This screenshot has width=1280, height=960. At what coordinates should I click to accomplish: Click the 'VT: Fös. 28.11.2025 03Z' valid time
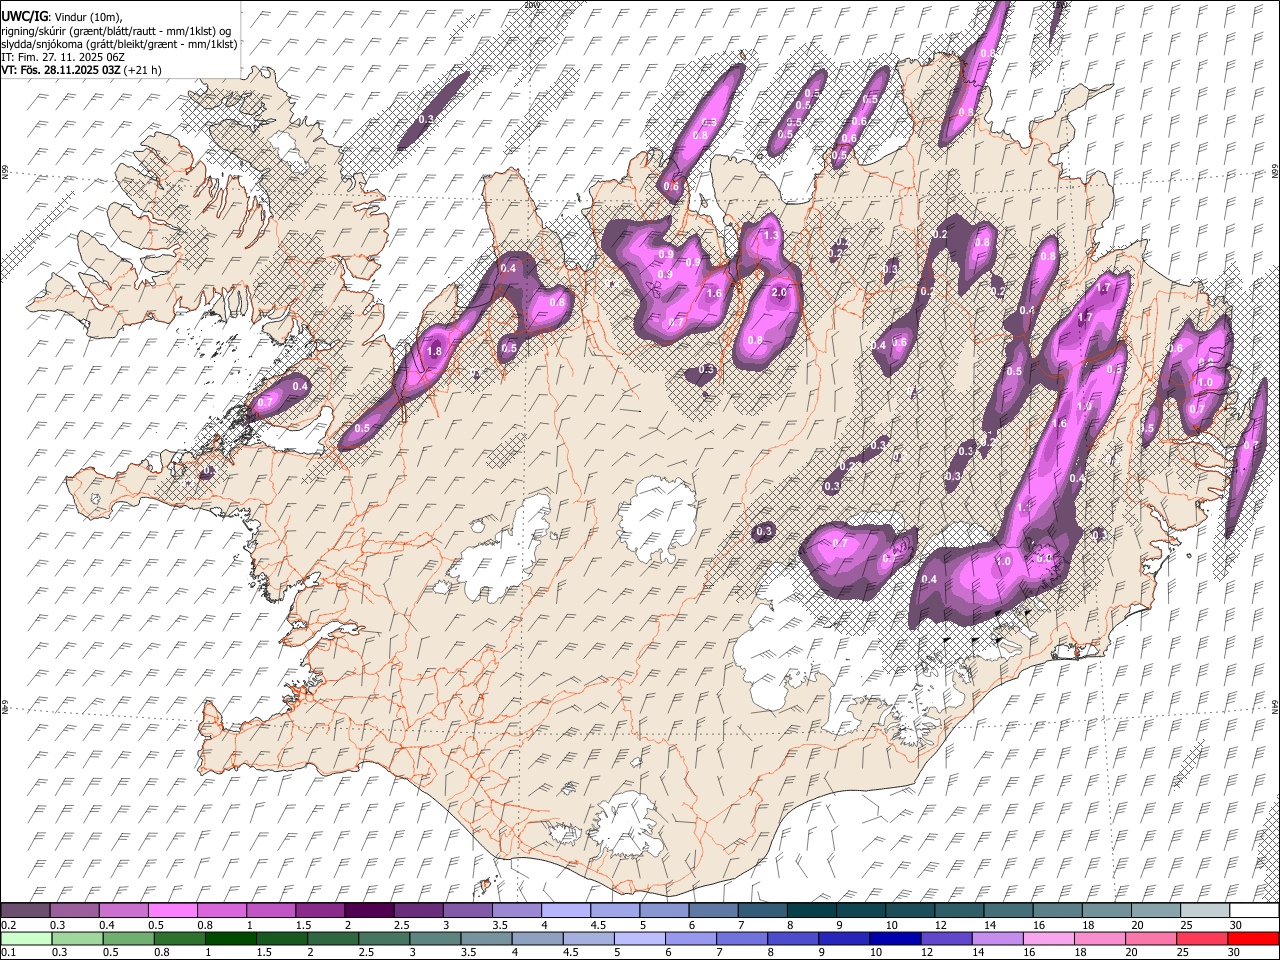coord(61,70)
